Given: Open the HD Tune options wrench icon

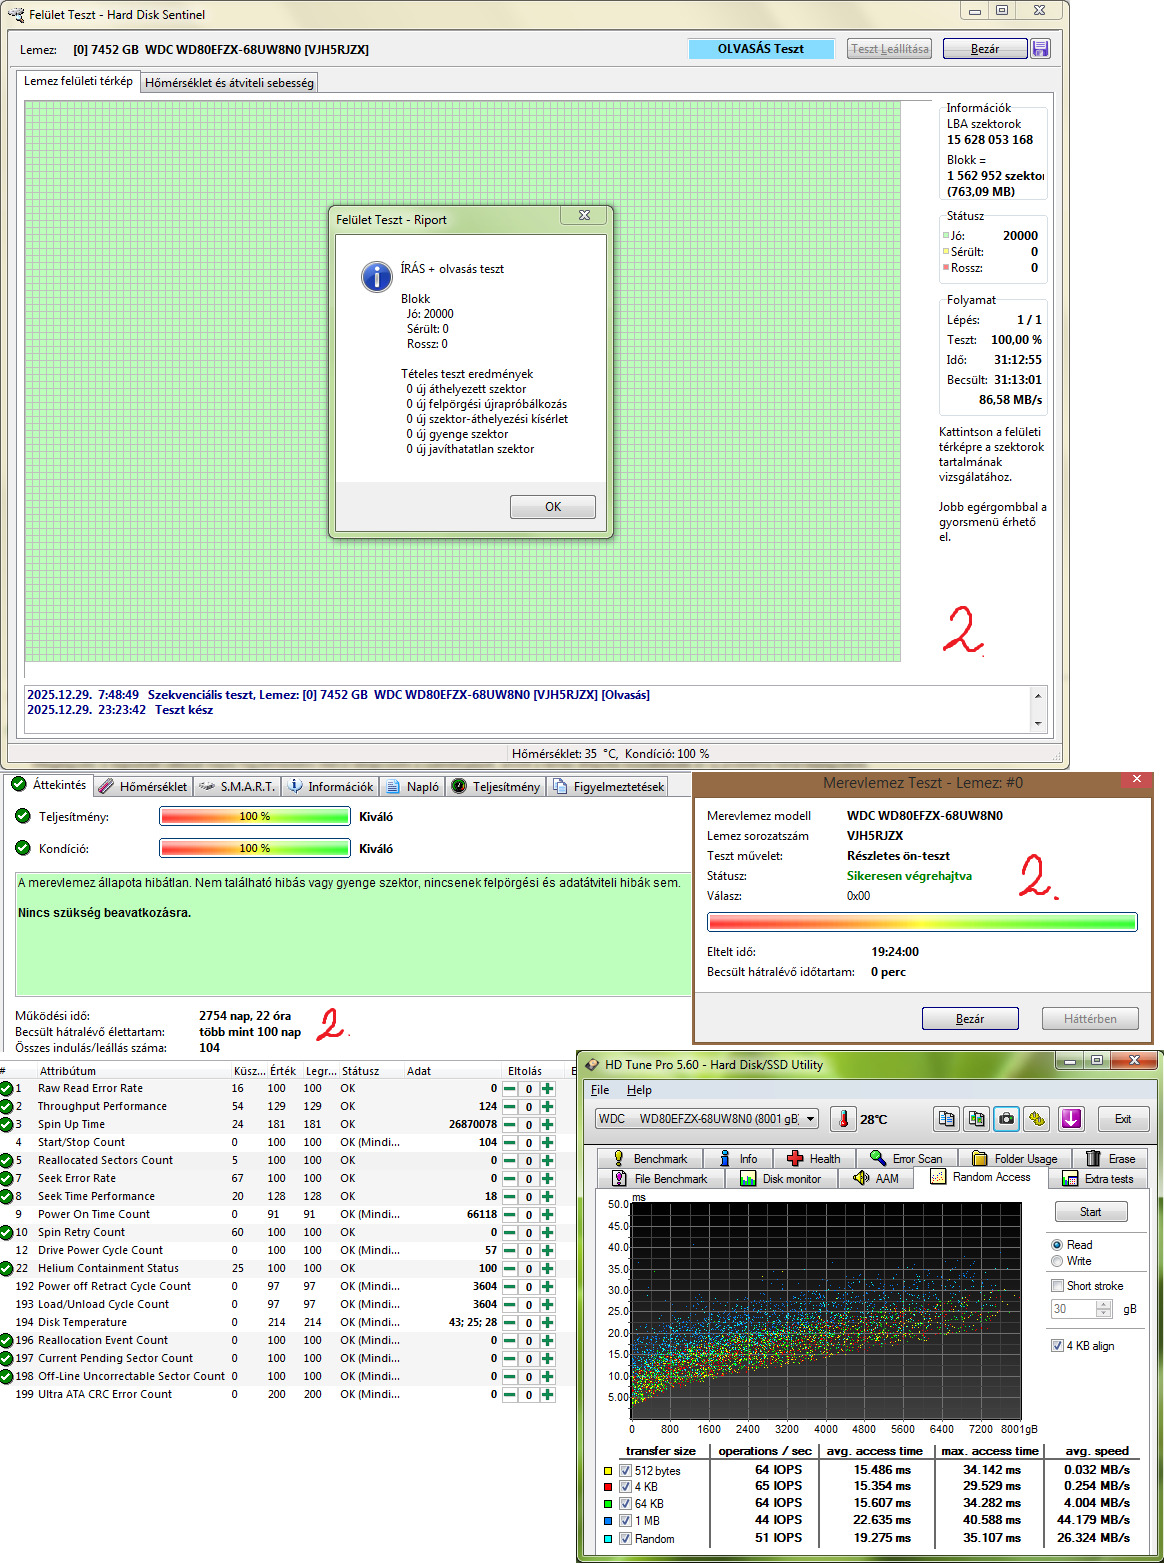Looking at the screenshot, I should (x=1037, y=1119).
